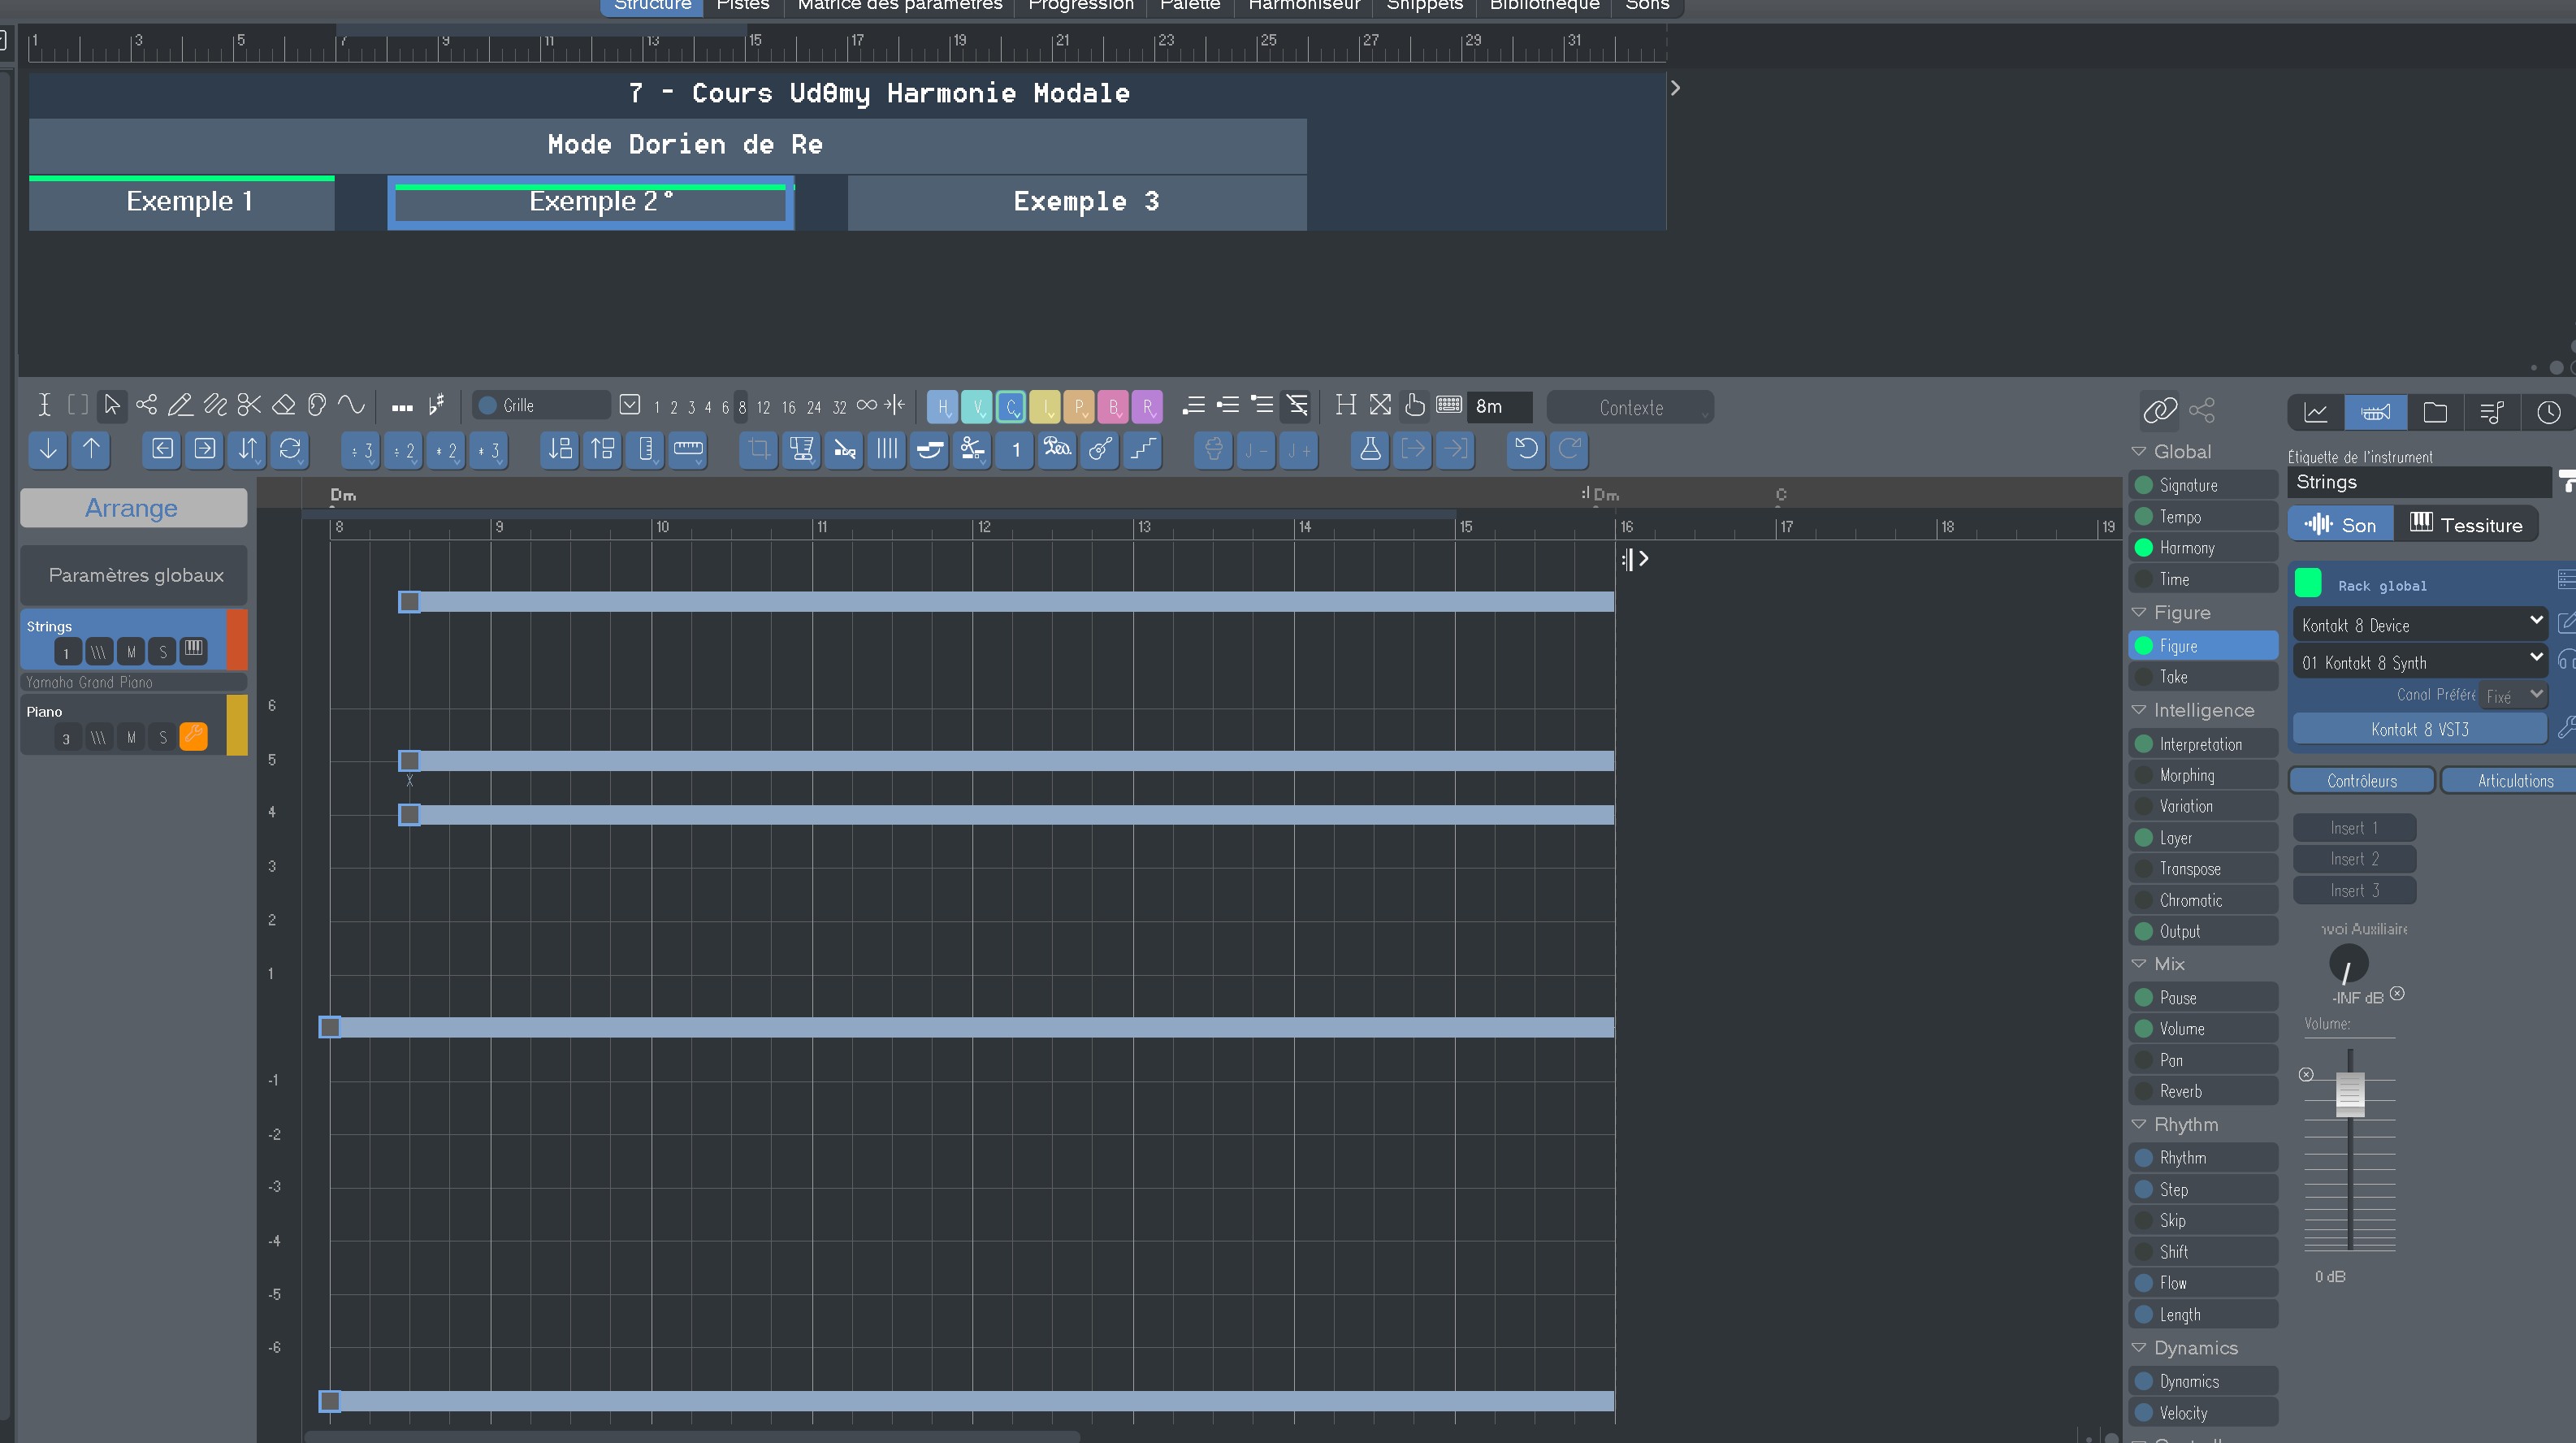Choose the pencil draw tool
The image size is (2576, 1443).
tap(180, 405)
